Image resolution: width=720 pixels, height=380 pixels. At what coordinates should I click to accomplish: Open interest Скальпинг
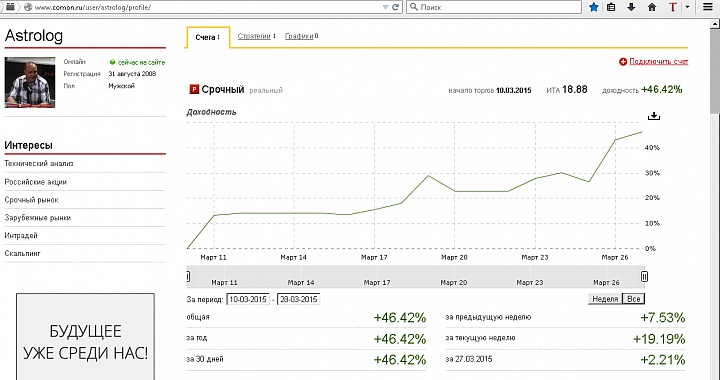point(22,253)
